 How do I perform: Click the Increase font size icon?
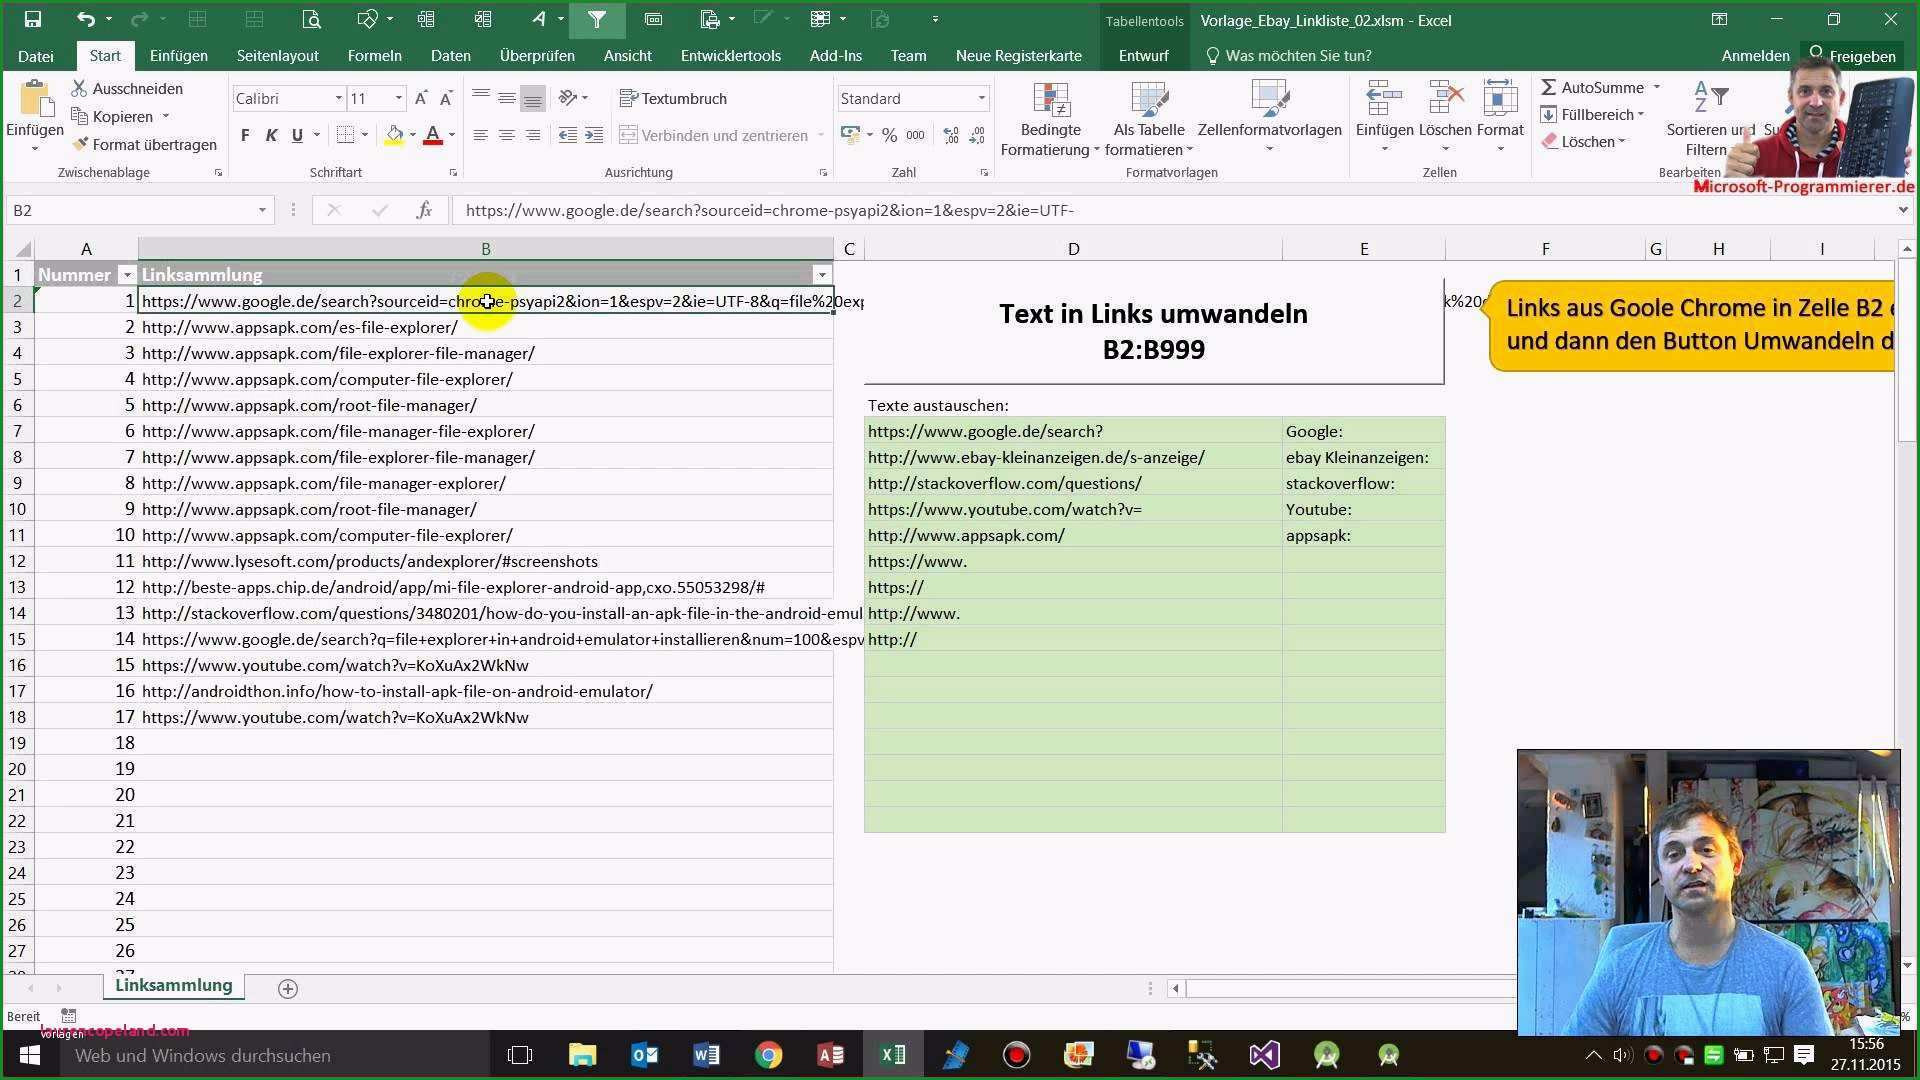click(x=421, y=98)
